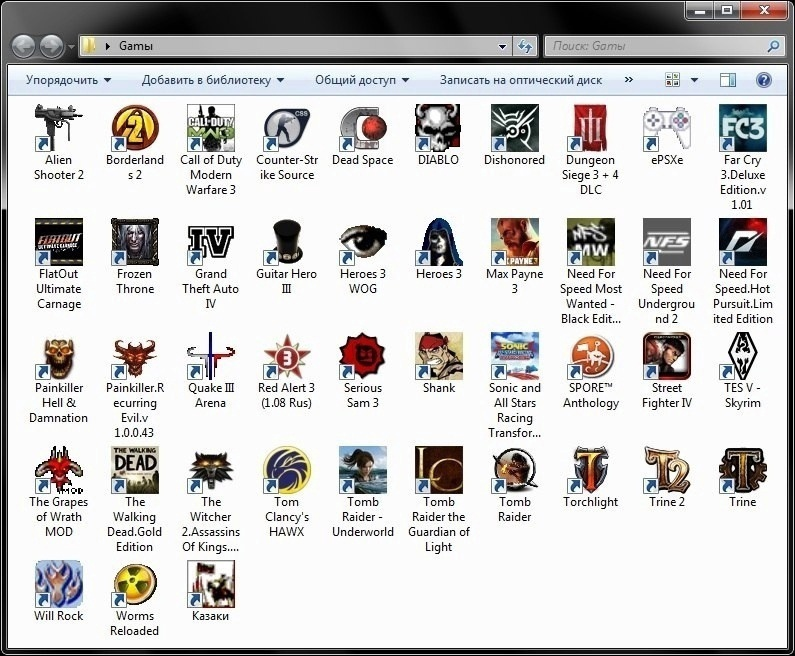This screenshot has height=656, width=795.
Task: Select the Alien Shooter 2 shortcut icon
Action: click(x=58, y=128)
